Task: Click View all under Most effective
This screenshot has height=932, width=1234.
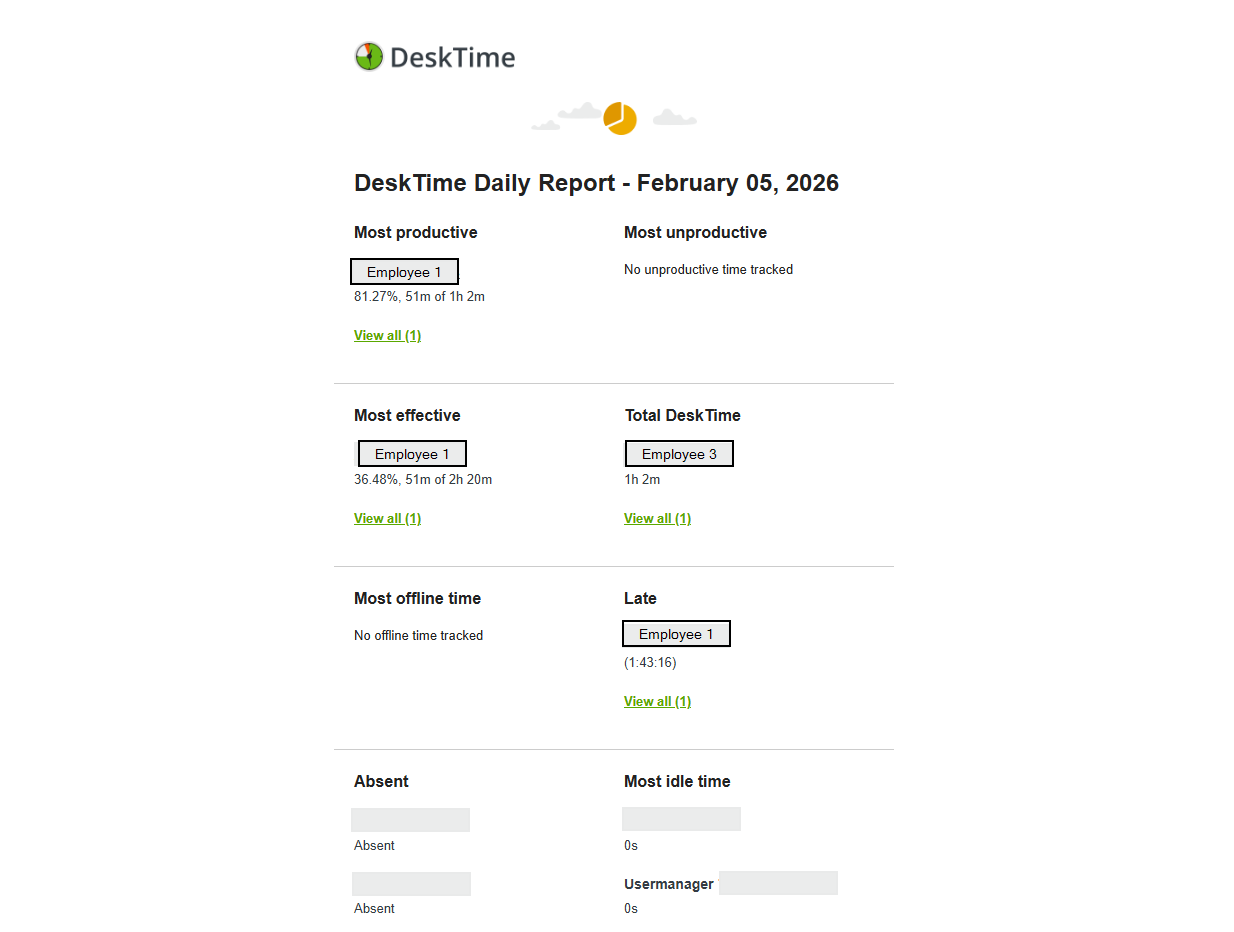Action: point(387,519)
